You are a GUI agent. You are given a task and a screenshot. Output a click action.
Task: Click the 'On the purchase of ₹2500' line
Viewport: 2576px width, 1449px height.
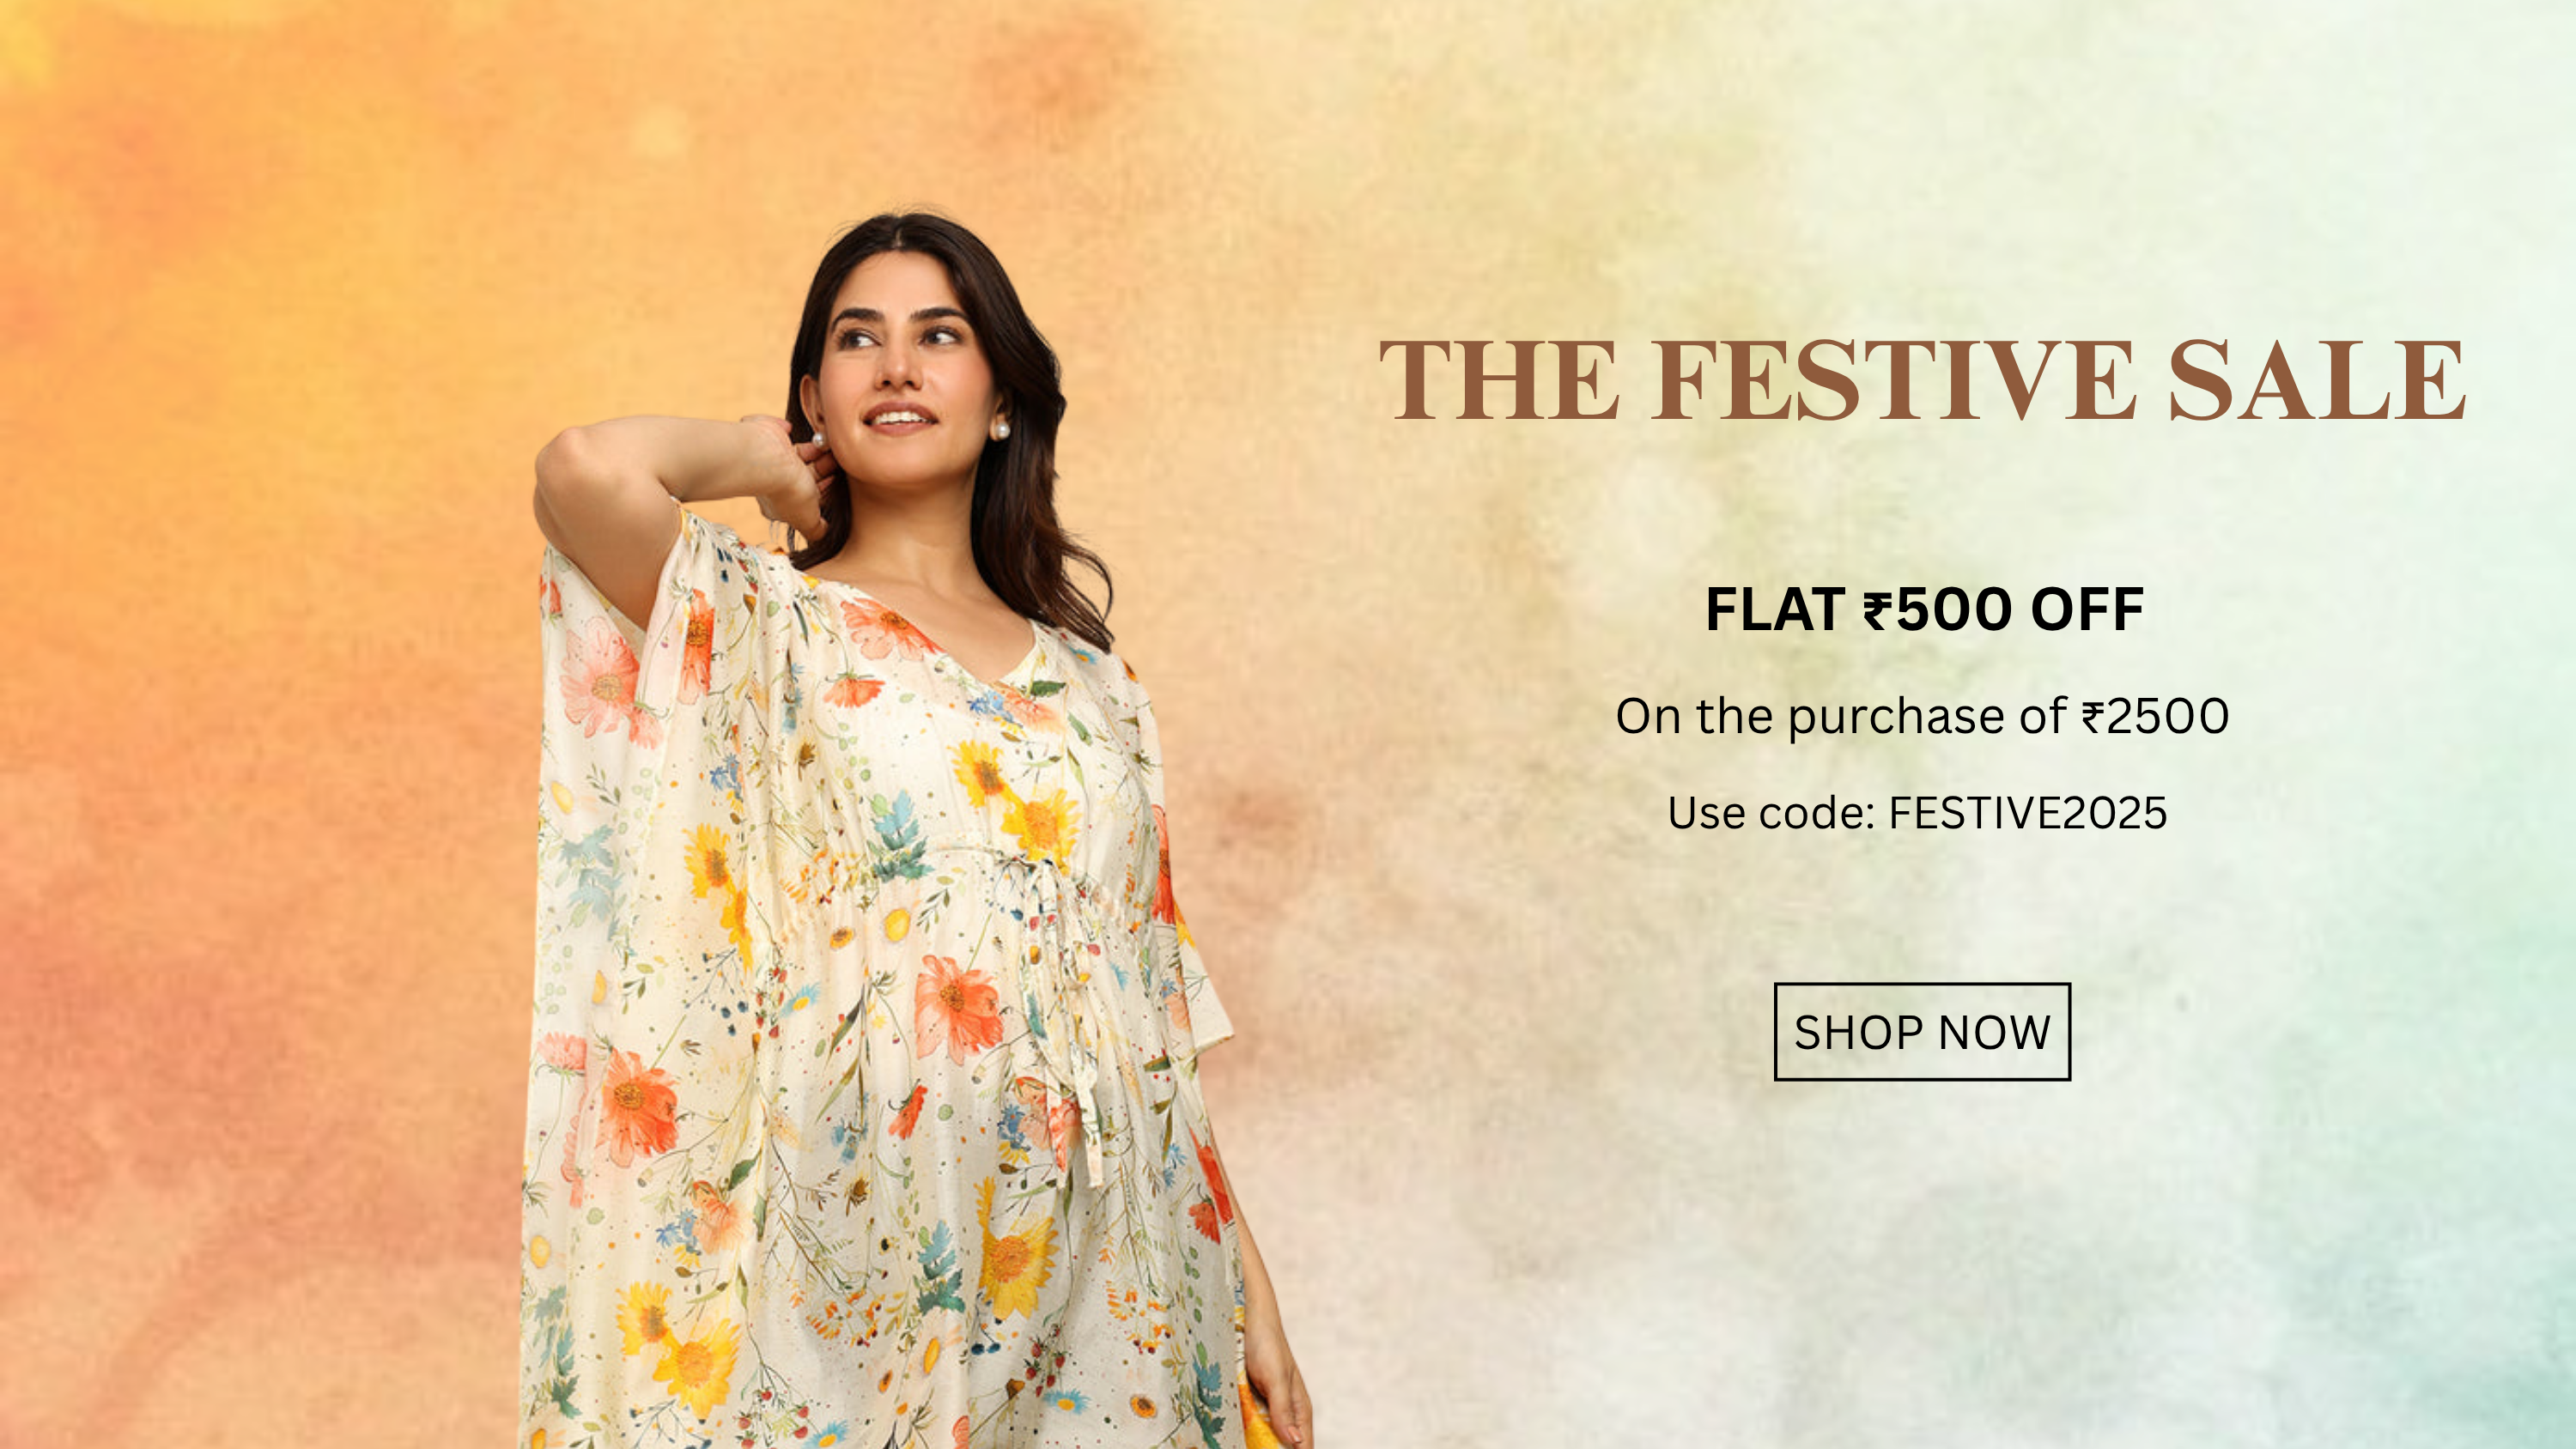pyautogui.click(x=1922, y=716)
